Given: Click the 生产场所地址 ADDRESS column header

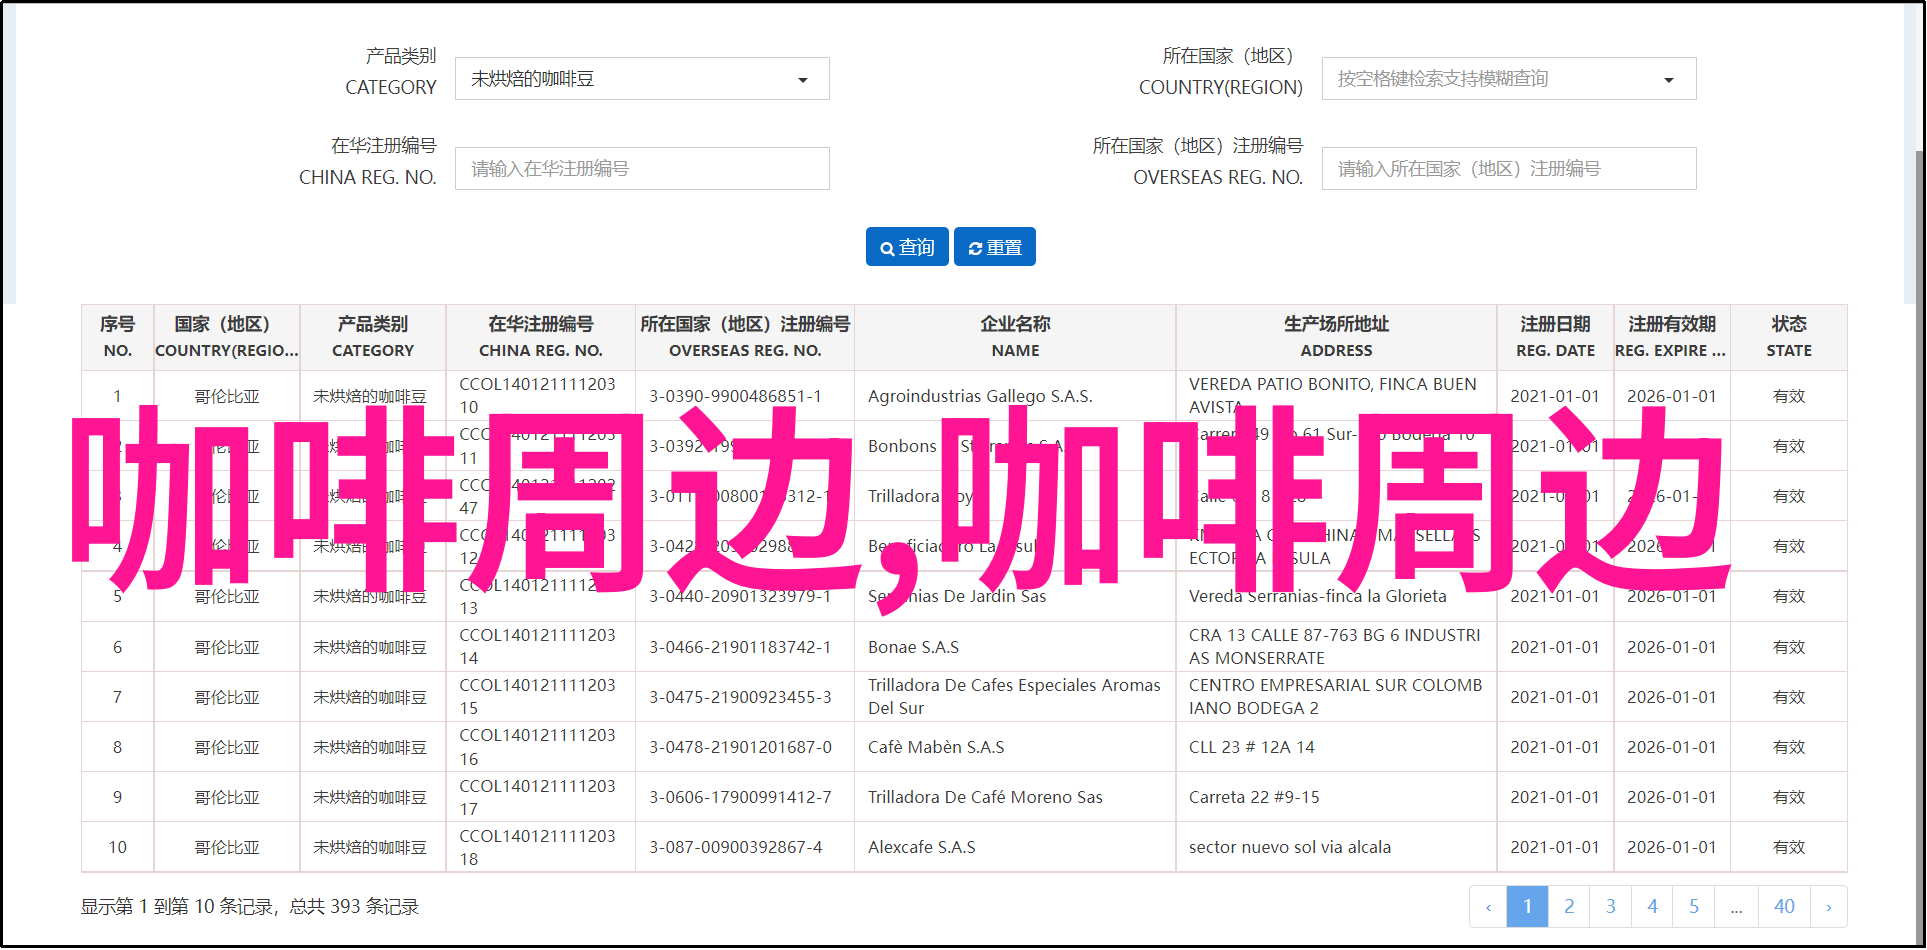Looking at the screenshot, I should [1336, 337].
